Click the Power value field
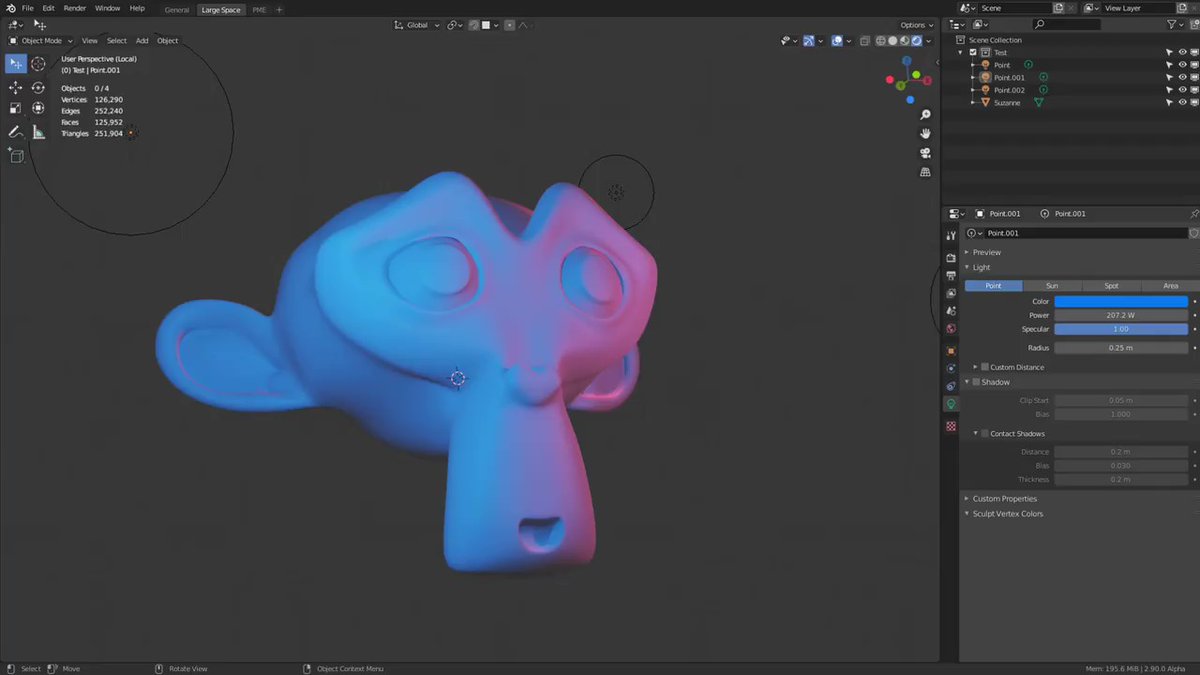This screenshot has height=675, width=1200. (x=1121, y=315)
